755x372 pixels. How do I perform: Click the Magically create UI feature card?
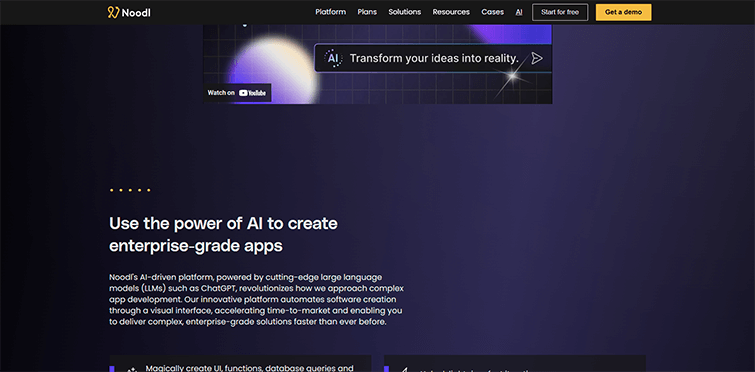click(x=240, y=364)
